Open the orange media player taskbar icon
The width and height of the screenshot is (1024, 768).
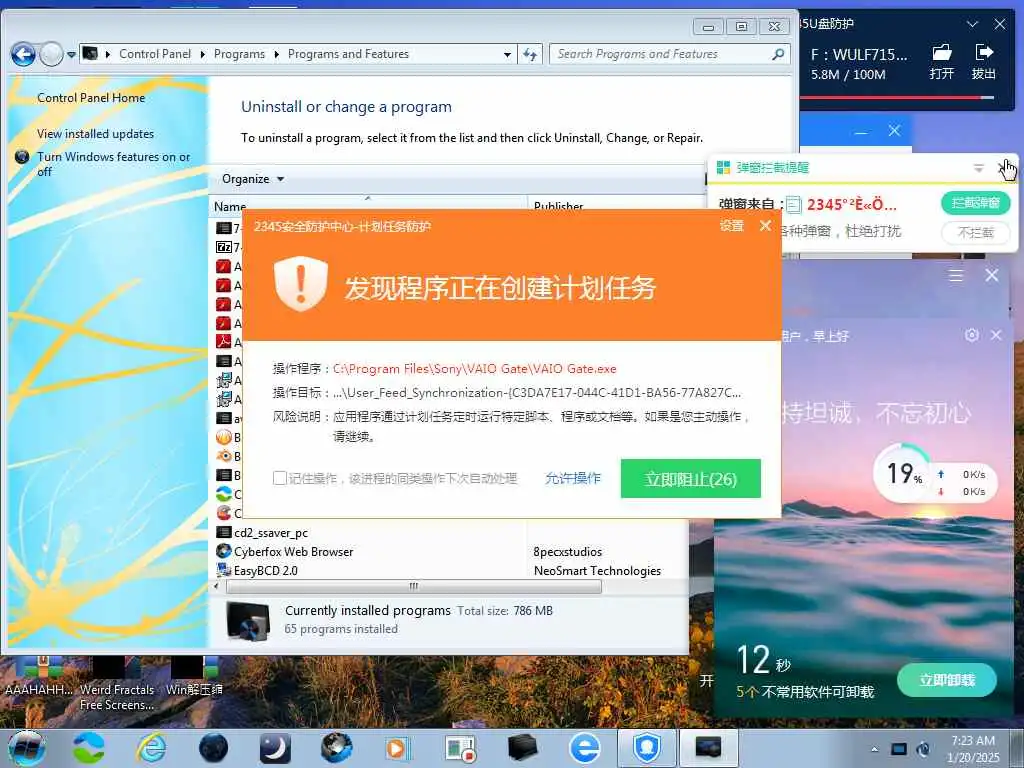click(396, 748)
